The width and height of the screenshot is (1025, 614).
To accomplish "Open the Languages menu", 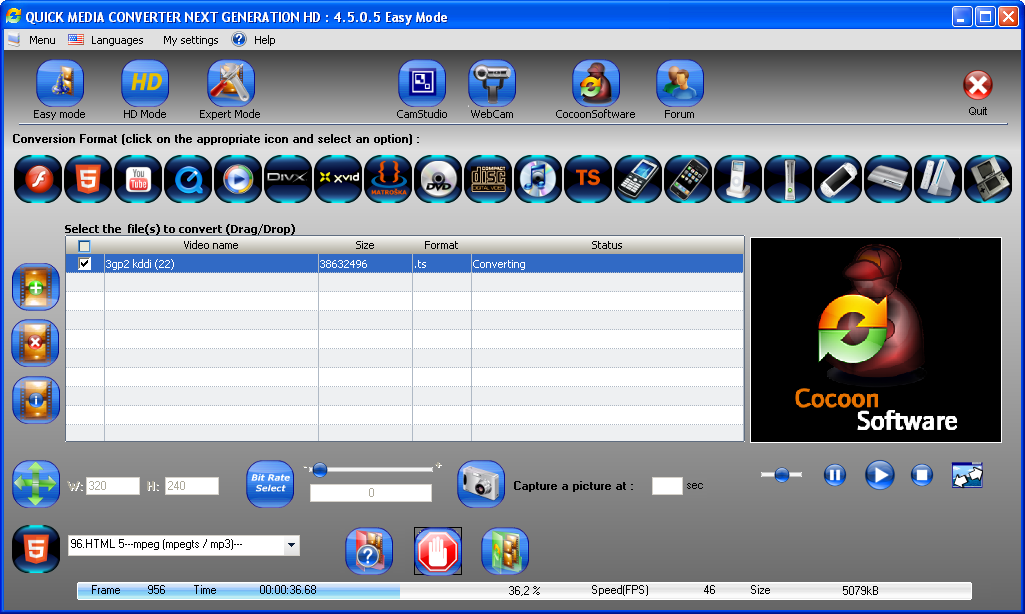I will click(116, 40).
